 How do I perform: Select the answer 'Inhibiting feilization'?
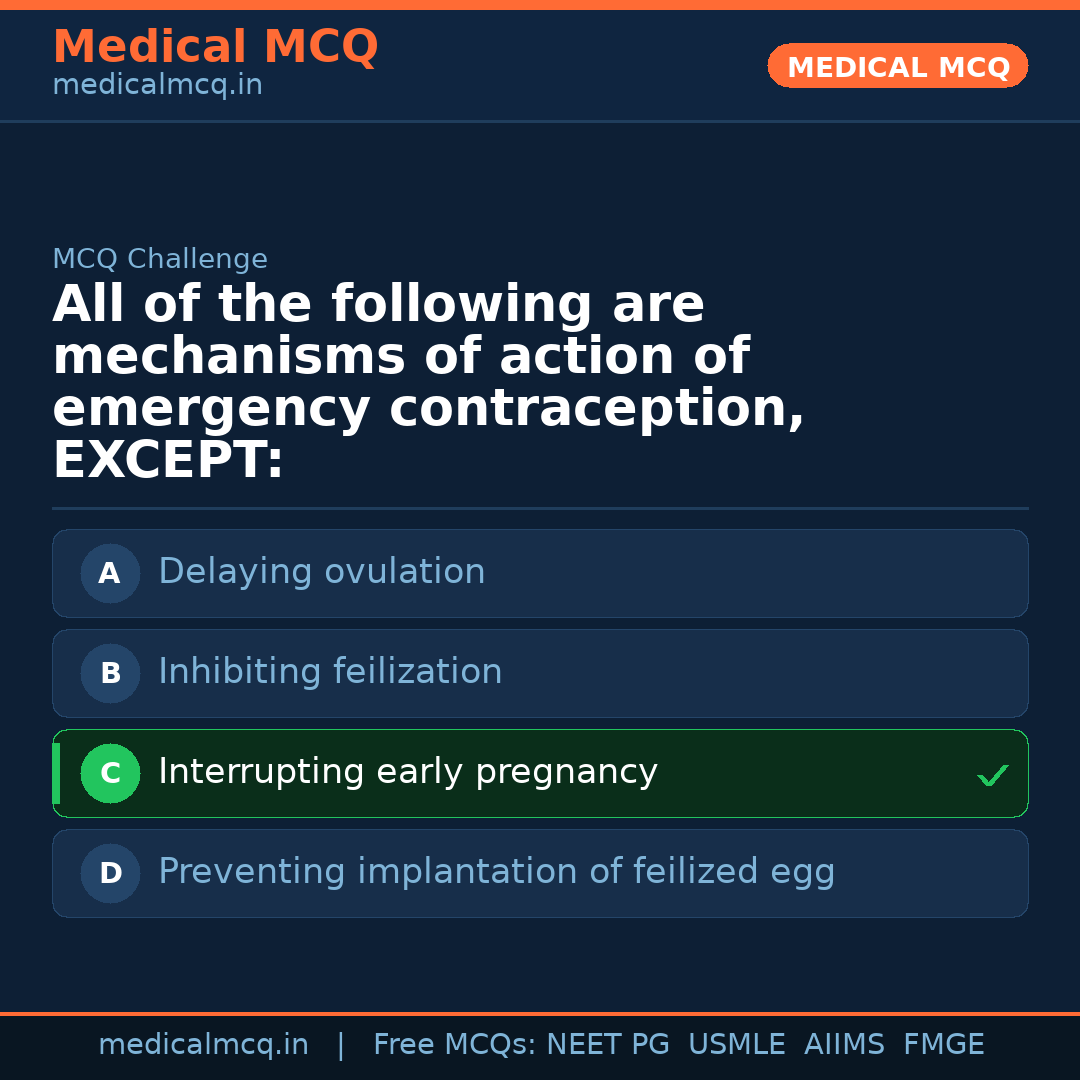click(330, 672)
